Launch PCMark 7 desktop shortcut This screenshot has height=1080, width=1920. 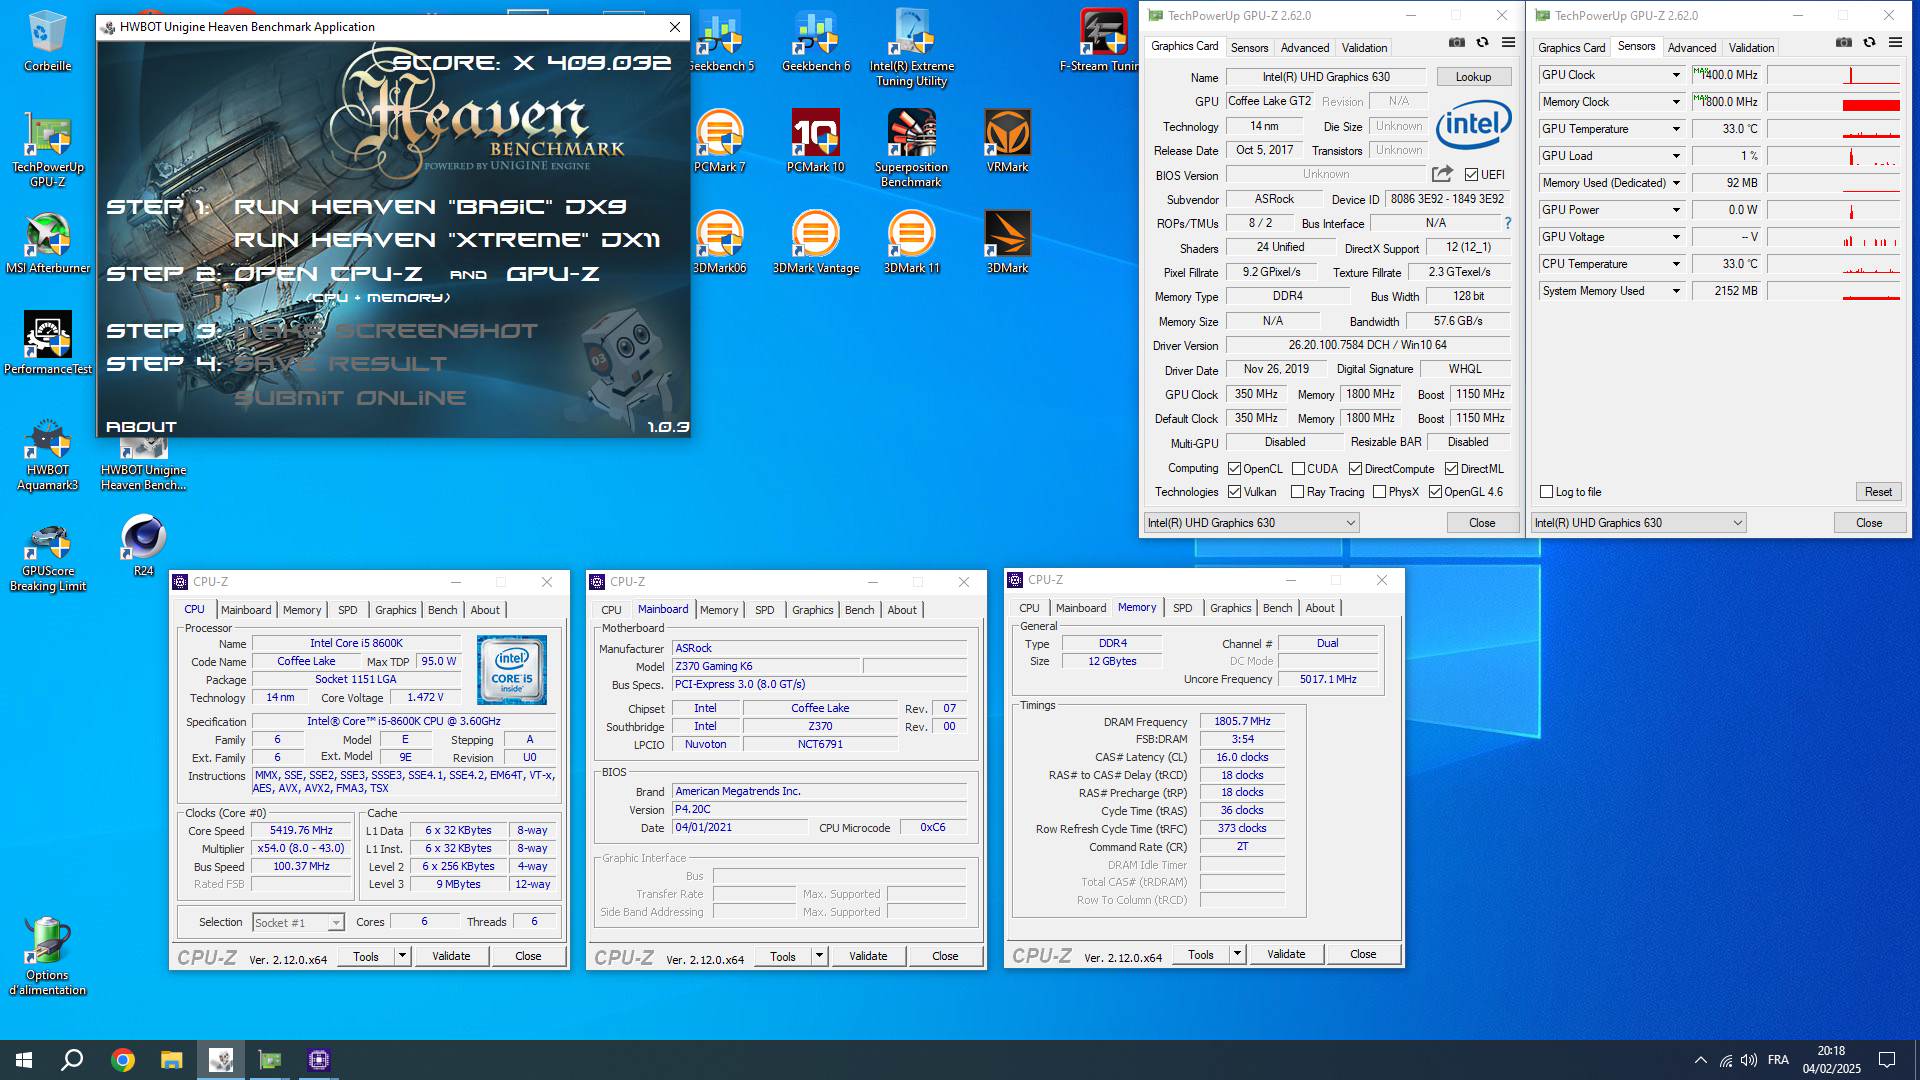719,141
